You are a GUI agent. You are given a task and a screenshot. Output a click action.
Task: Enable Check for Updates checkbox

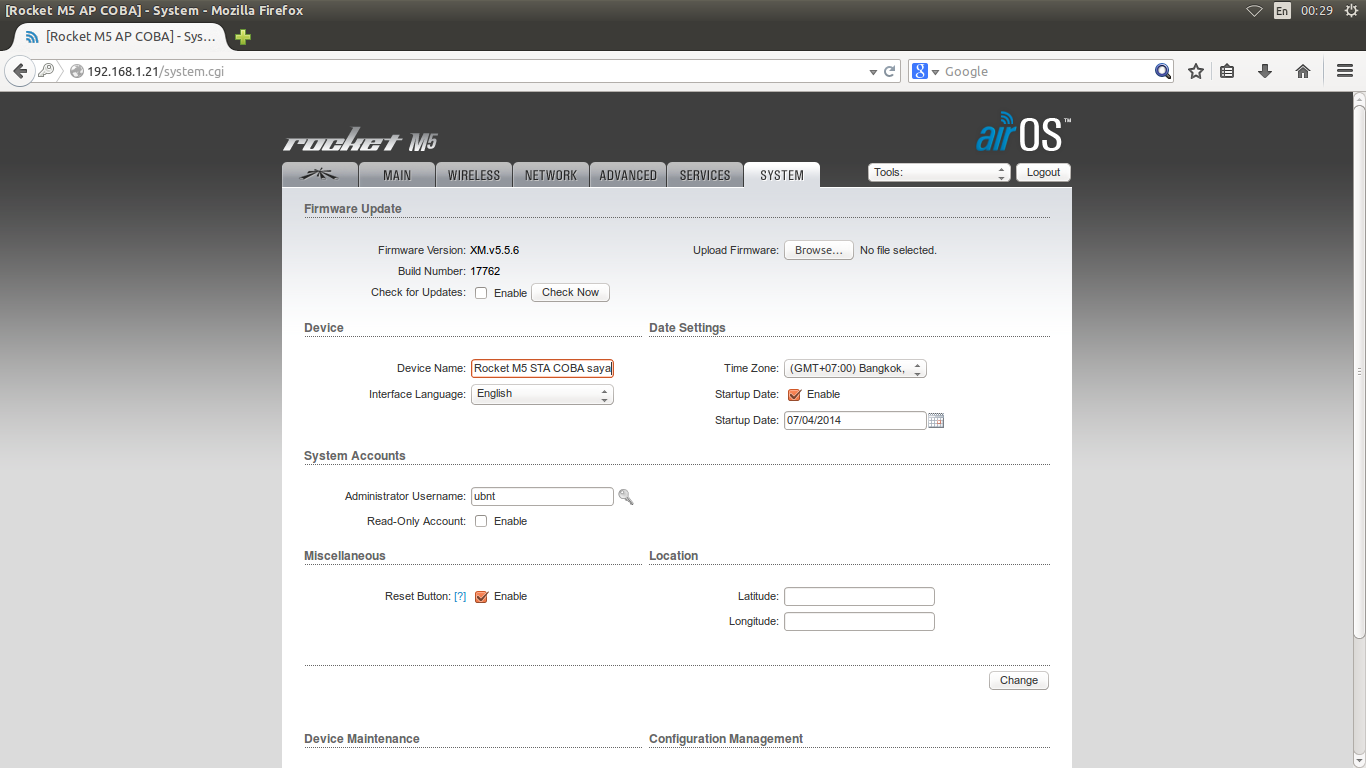pyautogui.click(x=481, y=293)
